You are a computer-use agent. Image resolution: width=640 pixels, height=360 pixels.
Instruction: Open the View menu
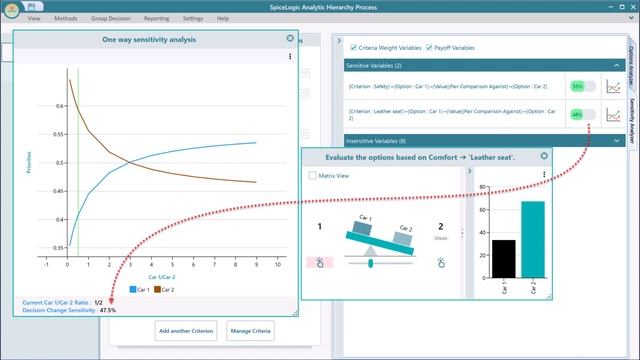[x=34, y=18]
